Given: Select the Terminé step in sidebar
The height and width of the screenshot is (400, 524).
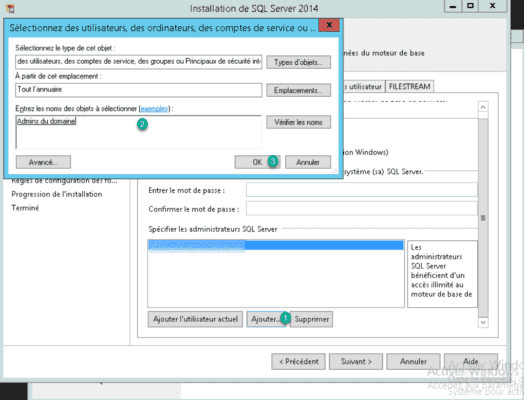Looking at the screenshot, I should [25, 208].
